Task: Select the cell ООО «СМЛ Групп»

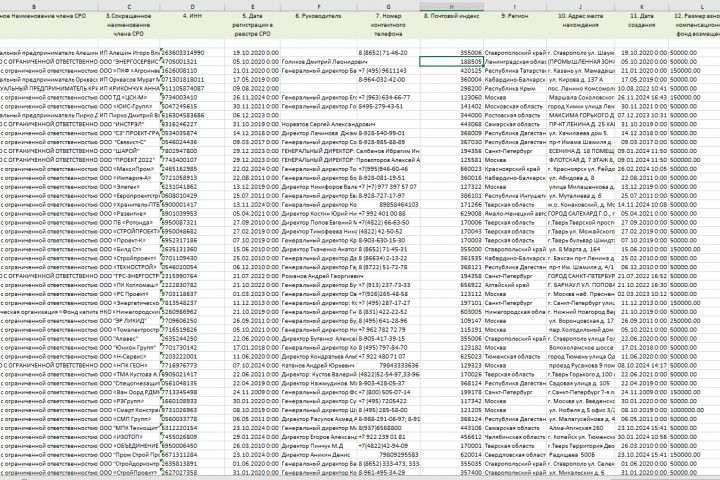Action: click(129, 419)
